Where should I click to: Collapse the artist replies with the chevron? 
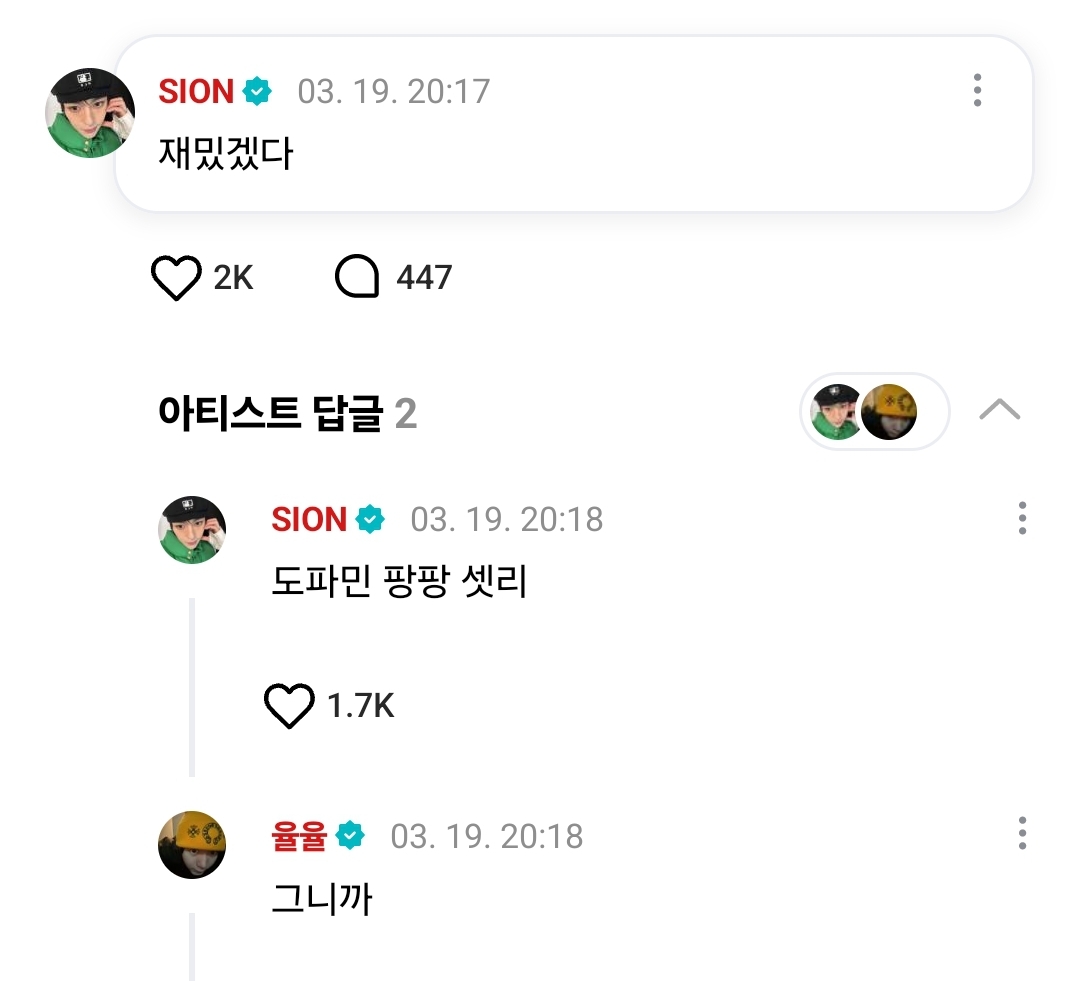pos(999,410)
